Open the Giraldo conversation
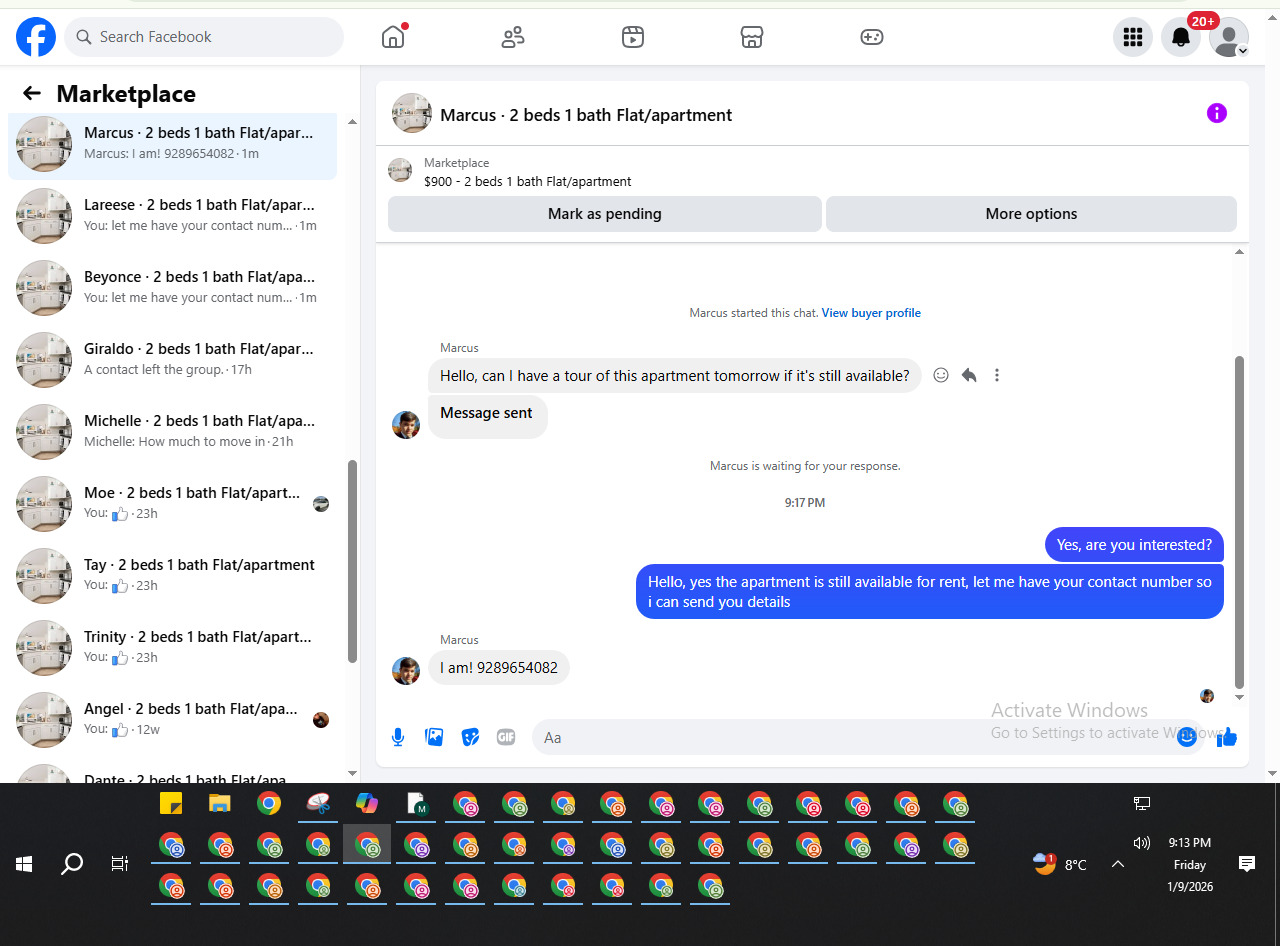This screenshot has width=1280, height=946. tap(172, 360)
